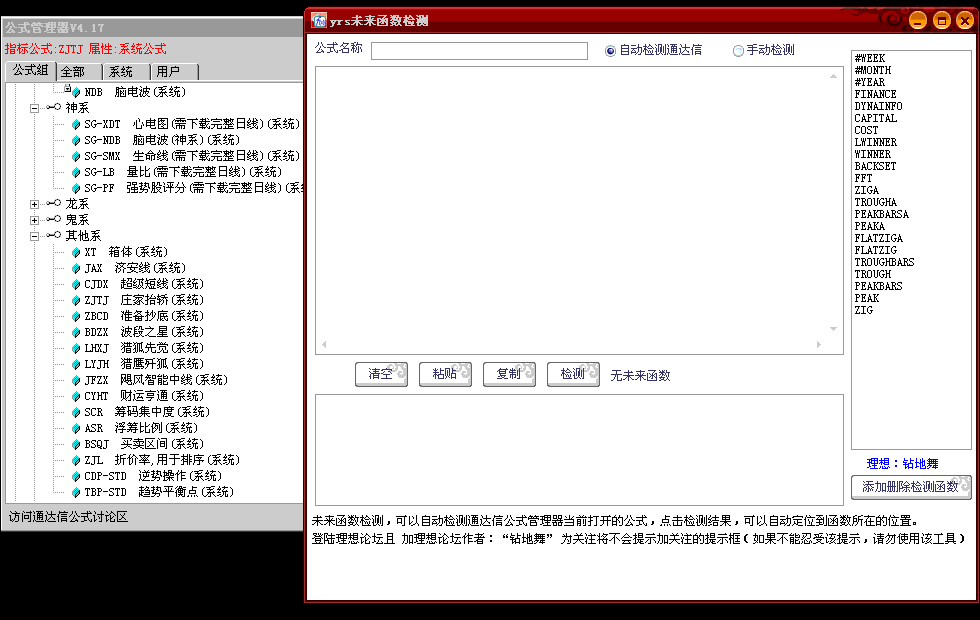Screen dimensions: 980x620
Task: Click the diamond icon beside XT 箱体
Action: (x=76, y=252)
